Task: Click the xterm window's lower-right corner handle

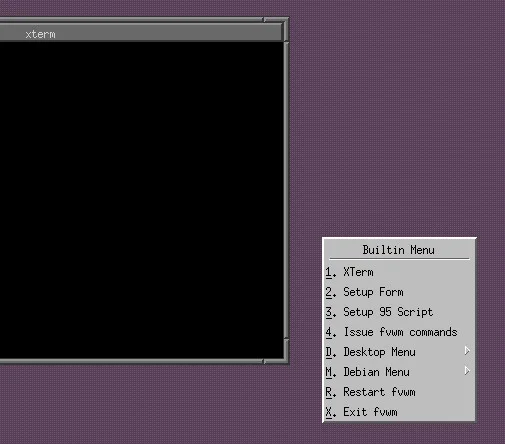Action: click(277, 352)
